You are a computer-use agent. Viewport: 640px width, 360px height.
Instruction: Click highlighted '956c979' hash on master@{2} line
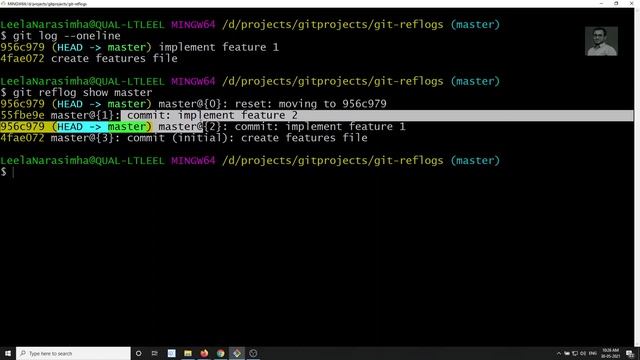pos(22,127)
